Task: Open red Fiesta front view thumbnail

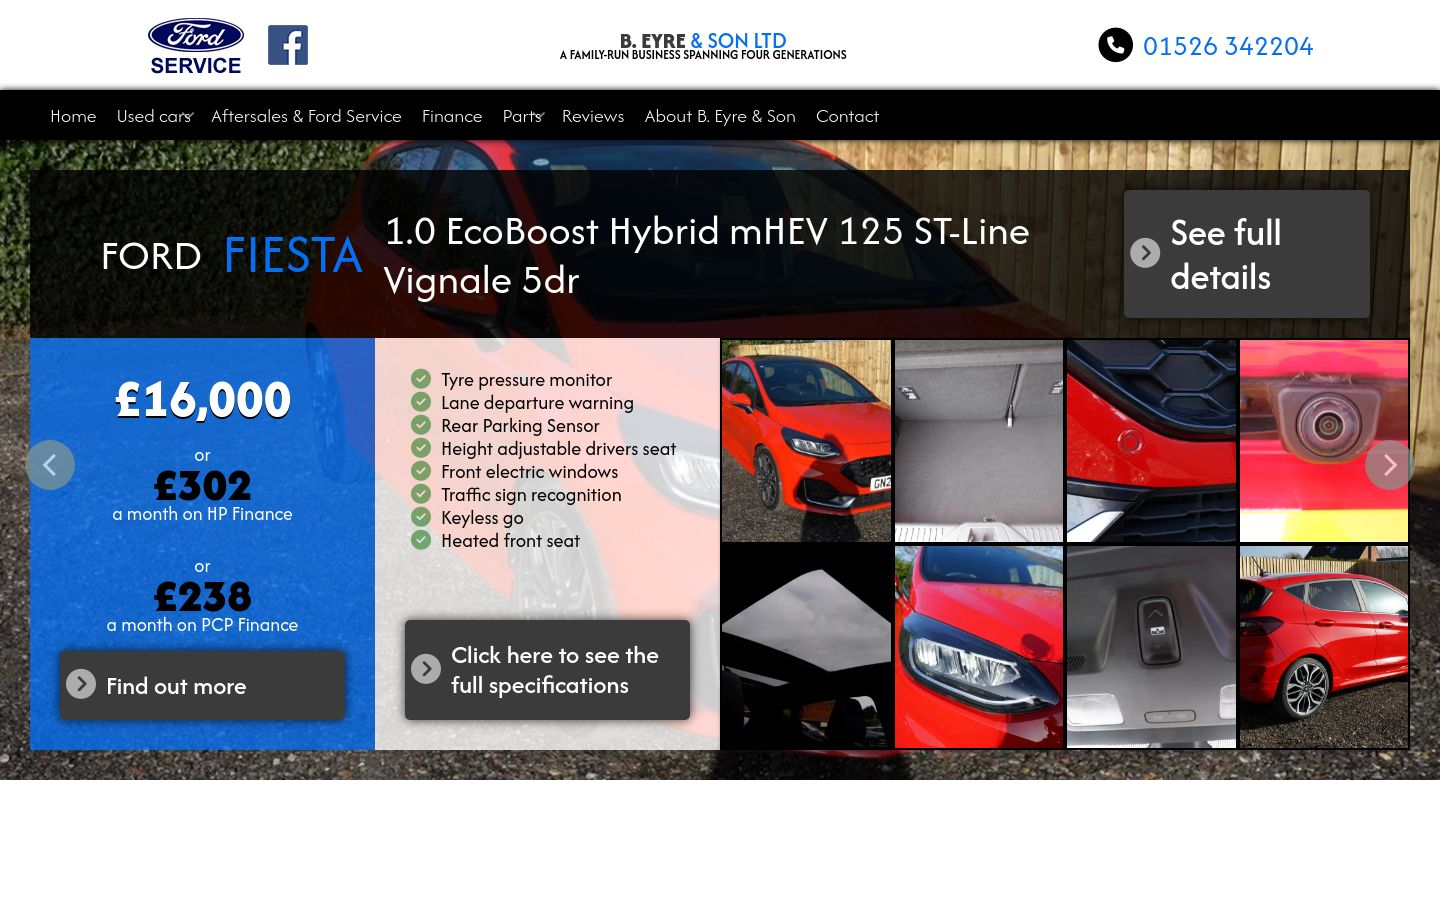Action: (806, 441)
